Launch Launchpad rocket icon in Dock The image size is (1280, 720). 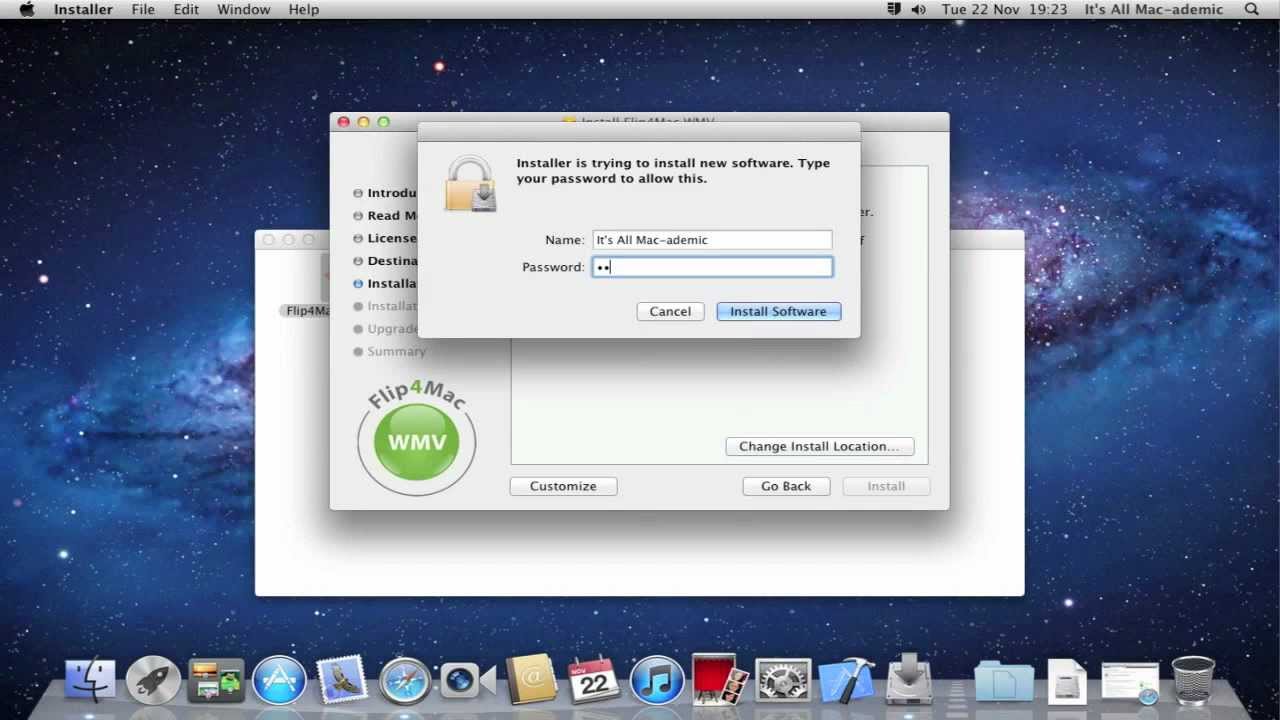coord(153,681)
